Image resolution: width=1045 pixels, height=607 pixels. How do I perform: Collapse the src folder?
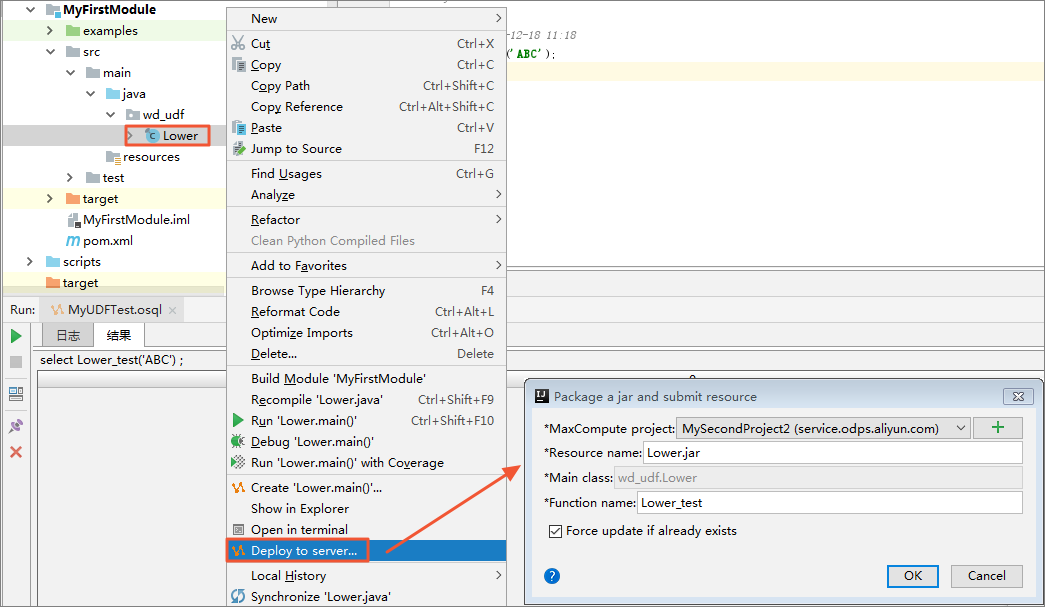[51, 52]
